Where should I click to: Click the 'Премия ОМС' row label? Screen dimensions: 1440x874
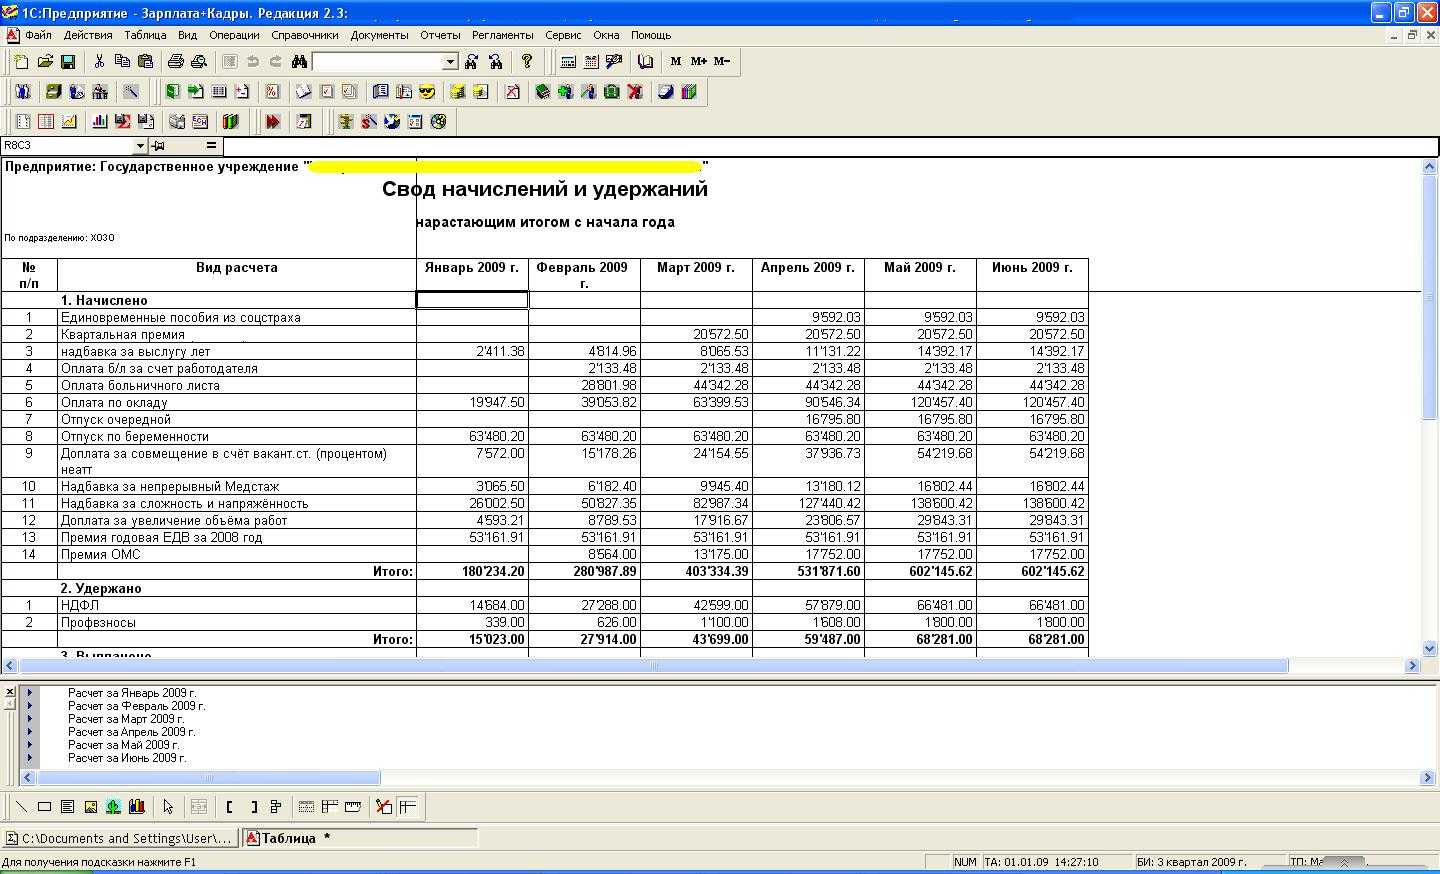[101, 554]
